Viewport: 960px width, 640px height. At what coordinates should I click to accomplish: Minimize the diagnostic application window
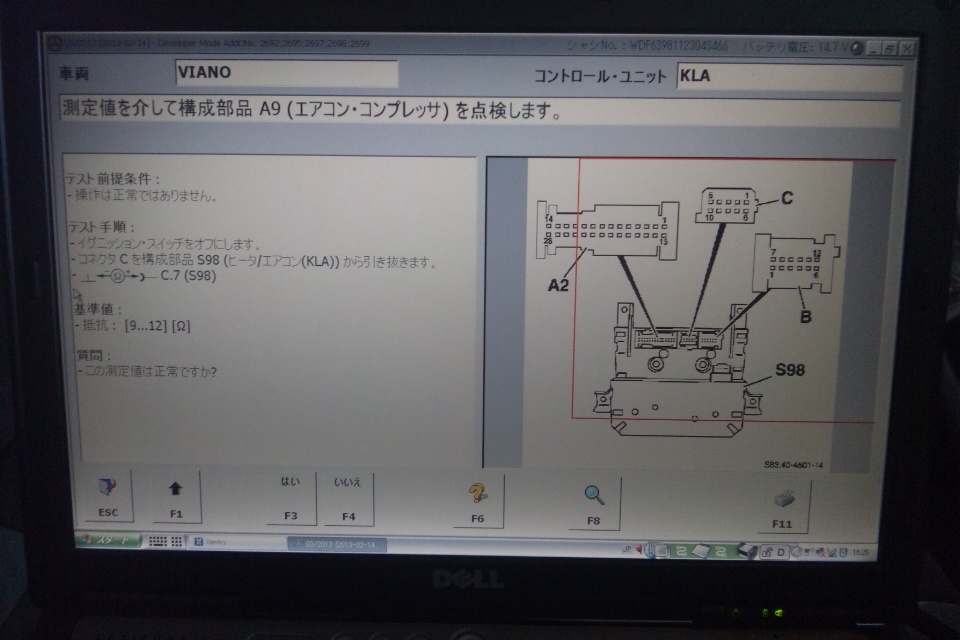pyautogui.click(x=873, y=47)
